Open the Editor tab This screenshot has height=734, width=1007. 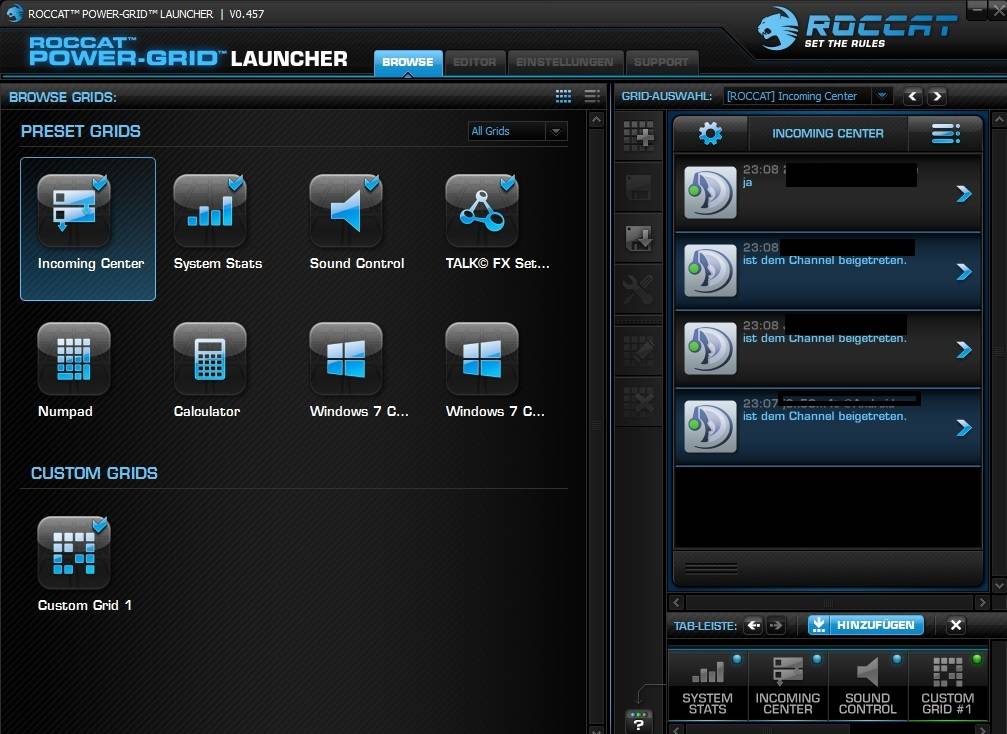pos(475,62)
